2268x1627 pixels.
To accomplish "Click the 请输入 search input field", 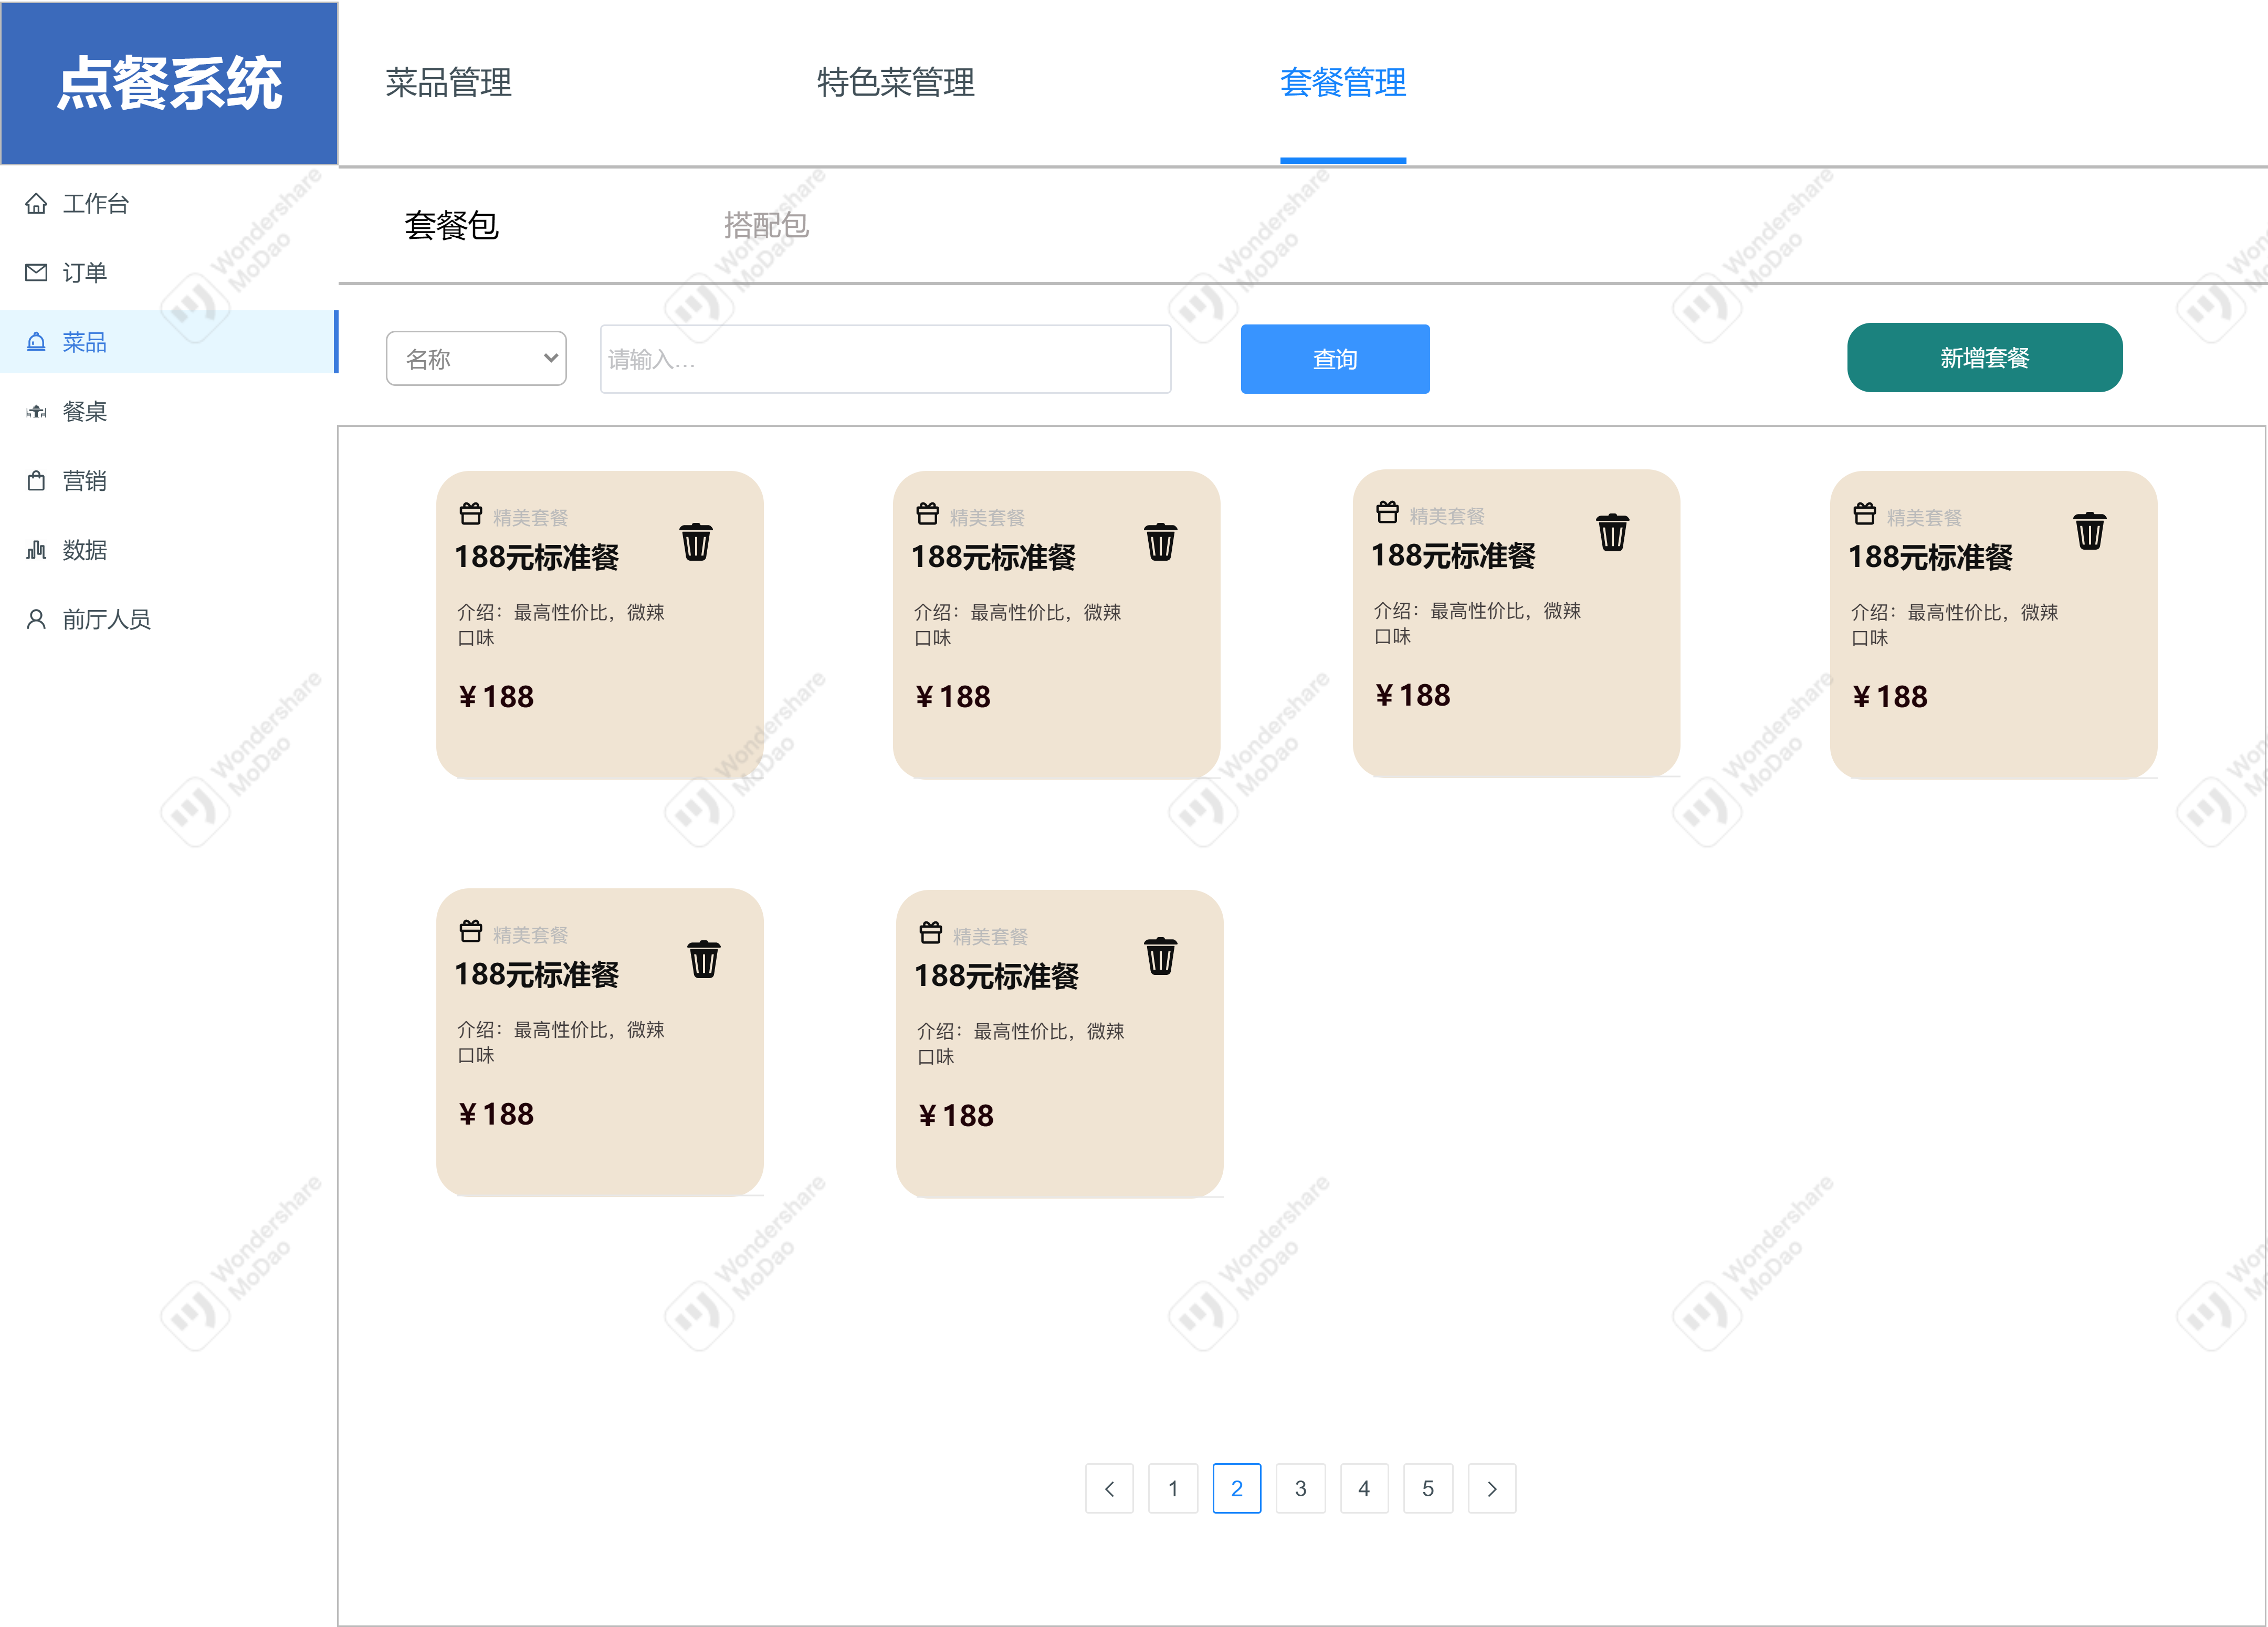I will [885, 359].
